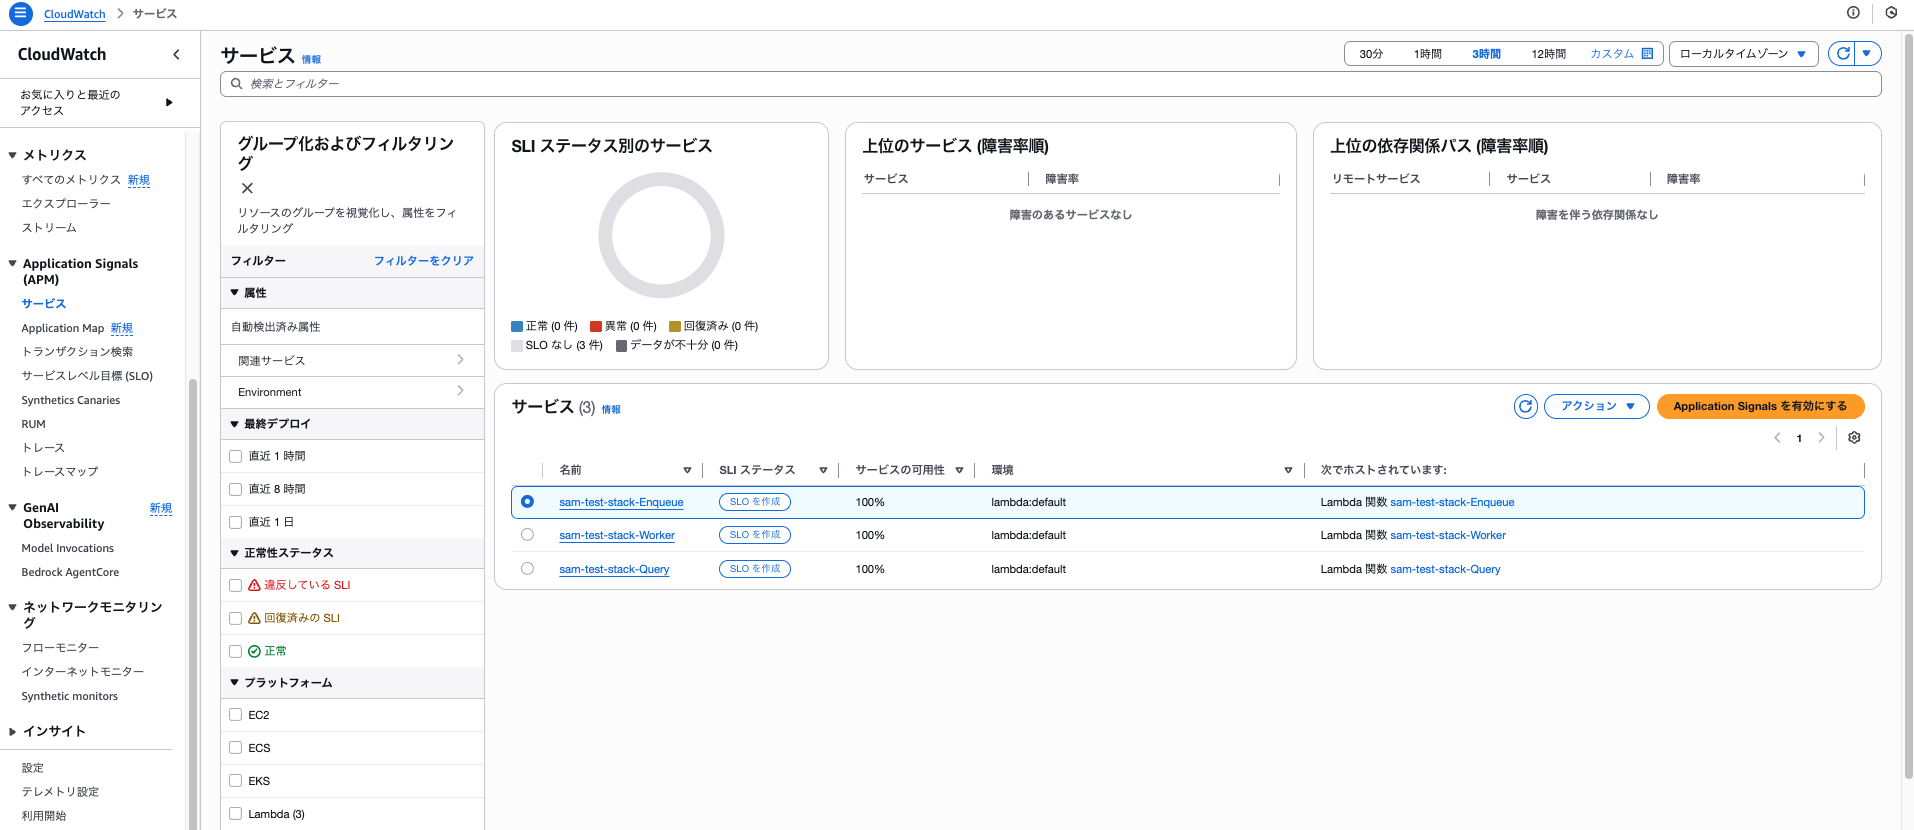This screenshot has width=1914, height=830.
Task: Click the info circle icon top right
Action: (x=1853, y=13)
